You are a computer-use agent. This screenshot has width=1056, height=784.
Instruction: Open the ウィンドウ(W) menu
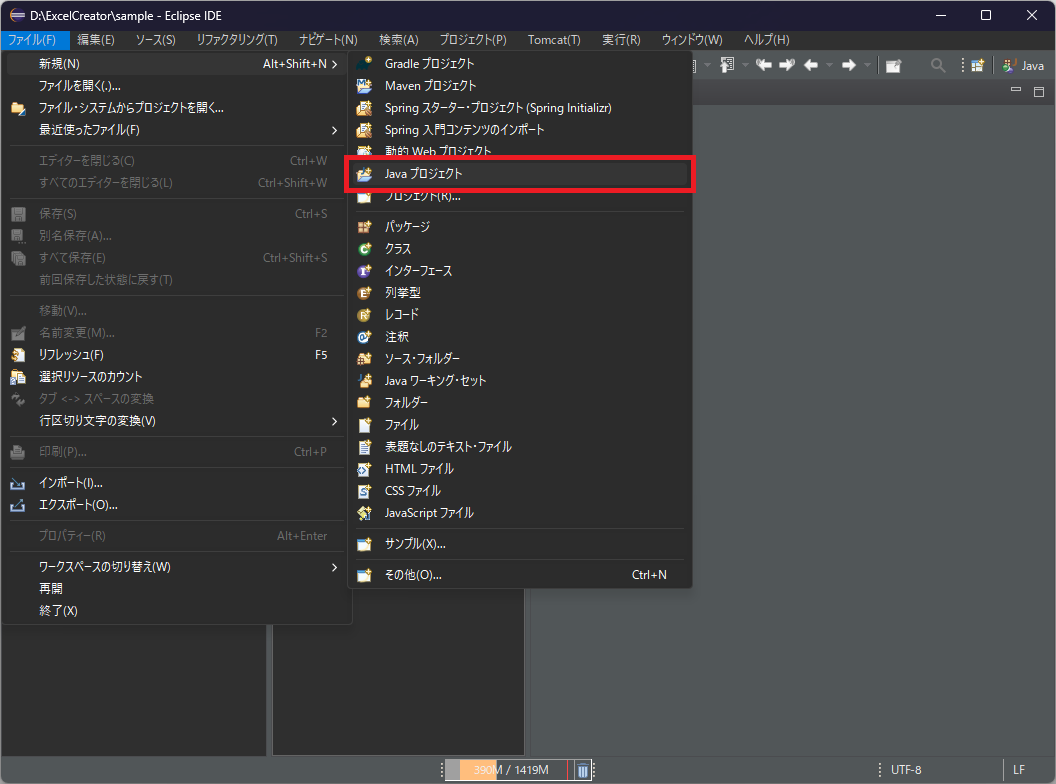(692, 40)
